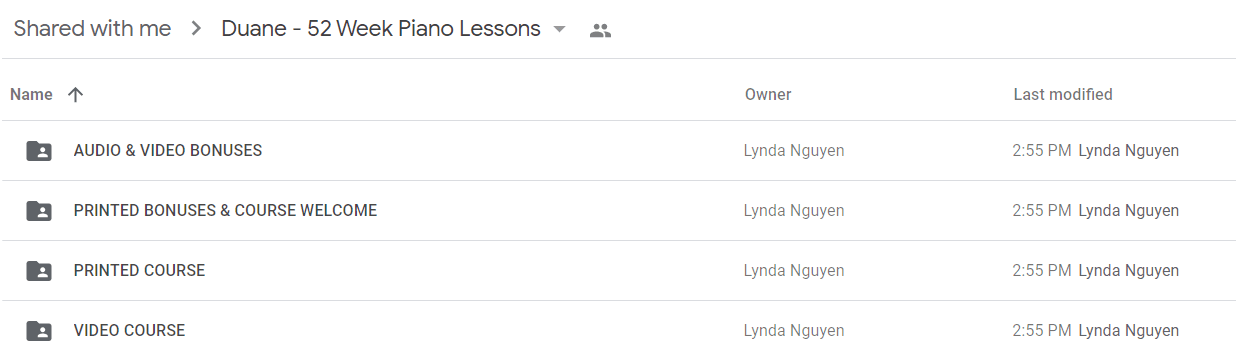The height and width of the screenshot is (360, 1236).
Task: Click the PRINTED COURSE shared folder icon
Action: click(x=39, y=271)
